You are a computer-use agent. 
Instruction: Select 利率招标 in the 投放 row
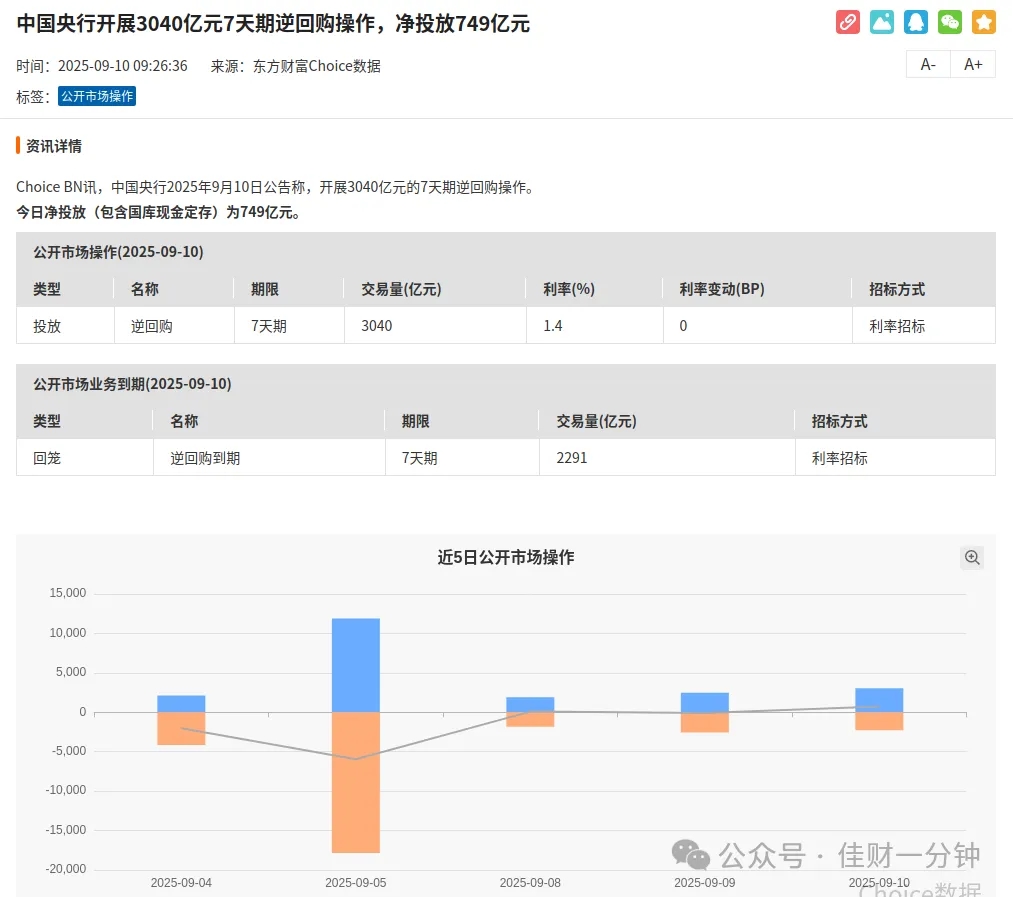tap(897, 326)
